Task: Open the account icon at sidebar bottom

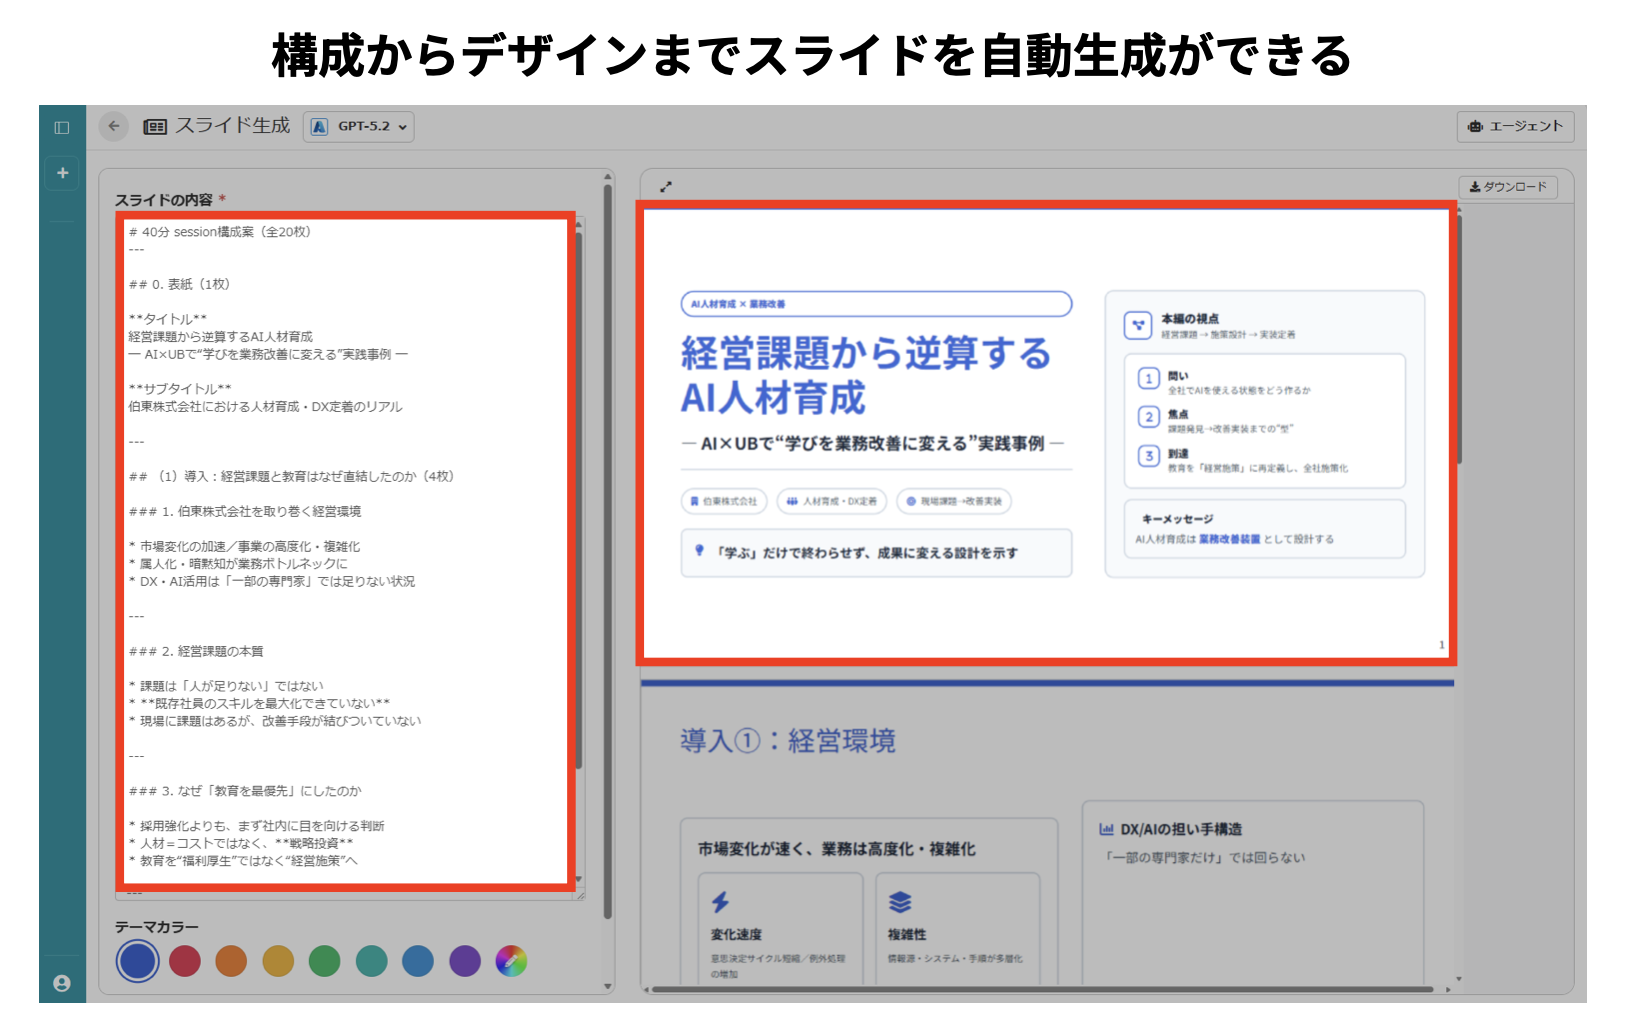Action: pyautogui.click(x=61, y=984)
